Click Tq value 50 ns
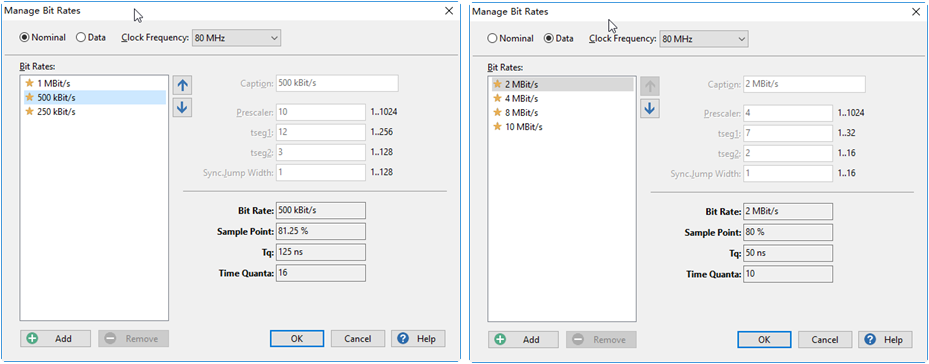This screenshot has width=929, height=364. pyautogui.click(x=788, y=253)
